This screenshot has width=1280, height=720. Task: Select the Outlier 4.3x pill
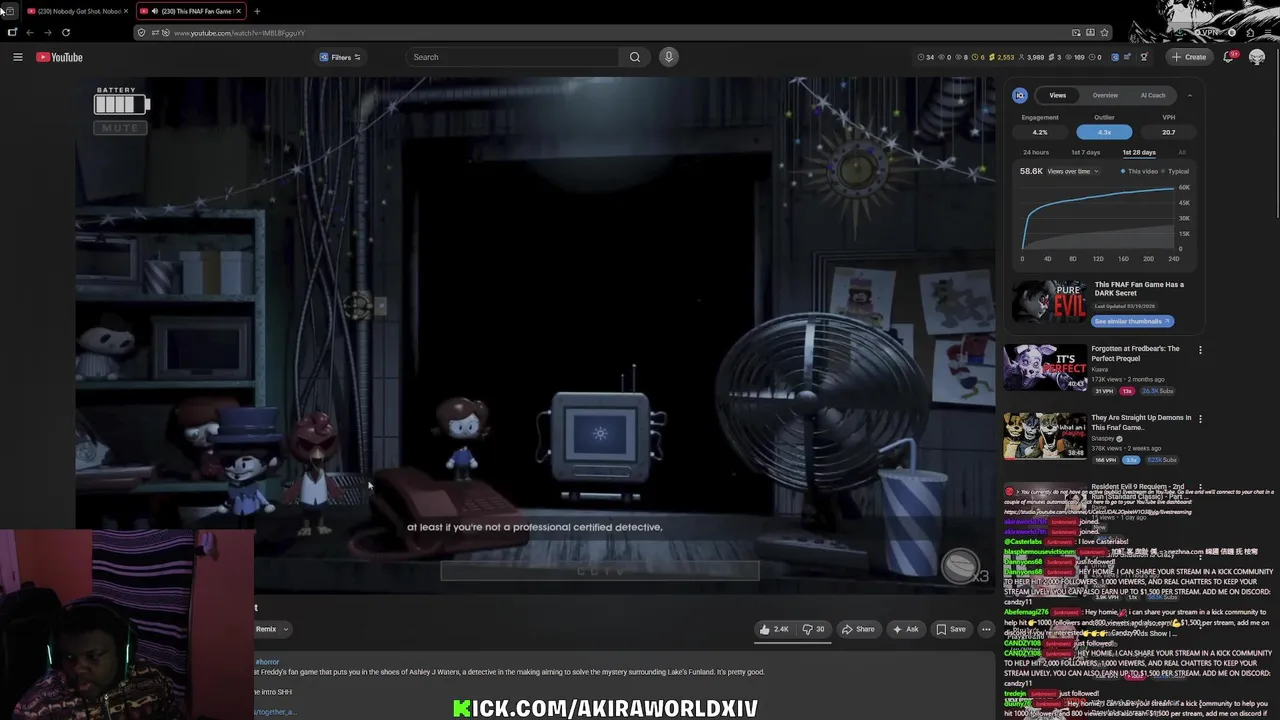[1104, 132]
